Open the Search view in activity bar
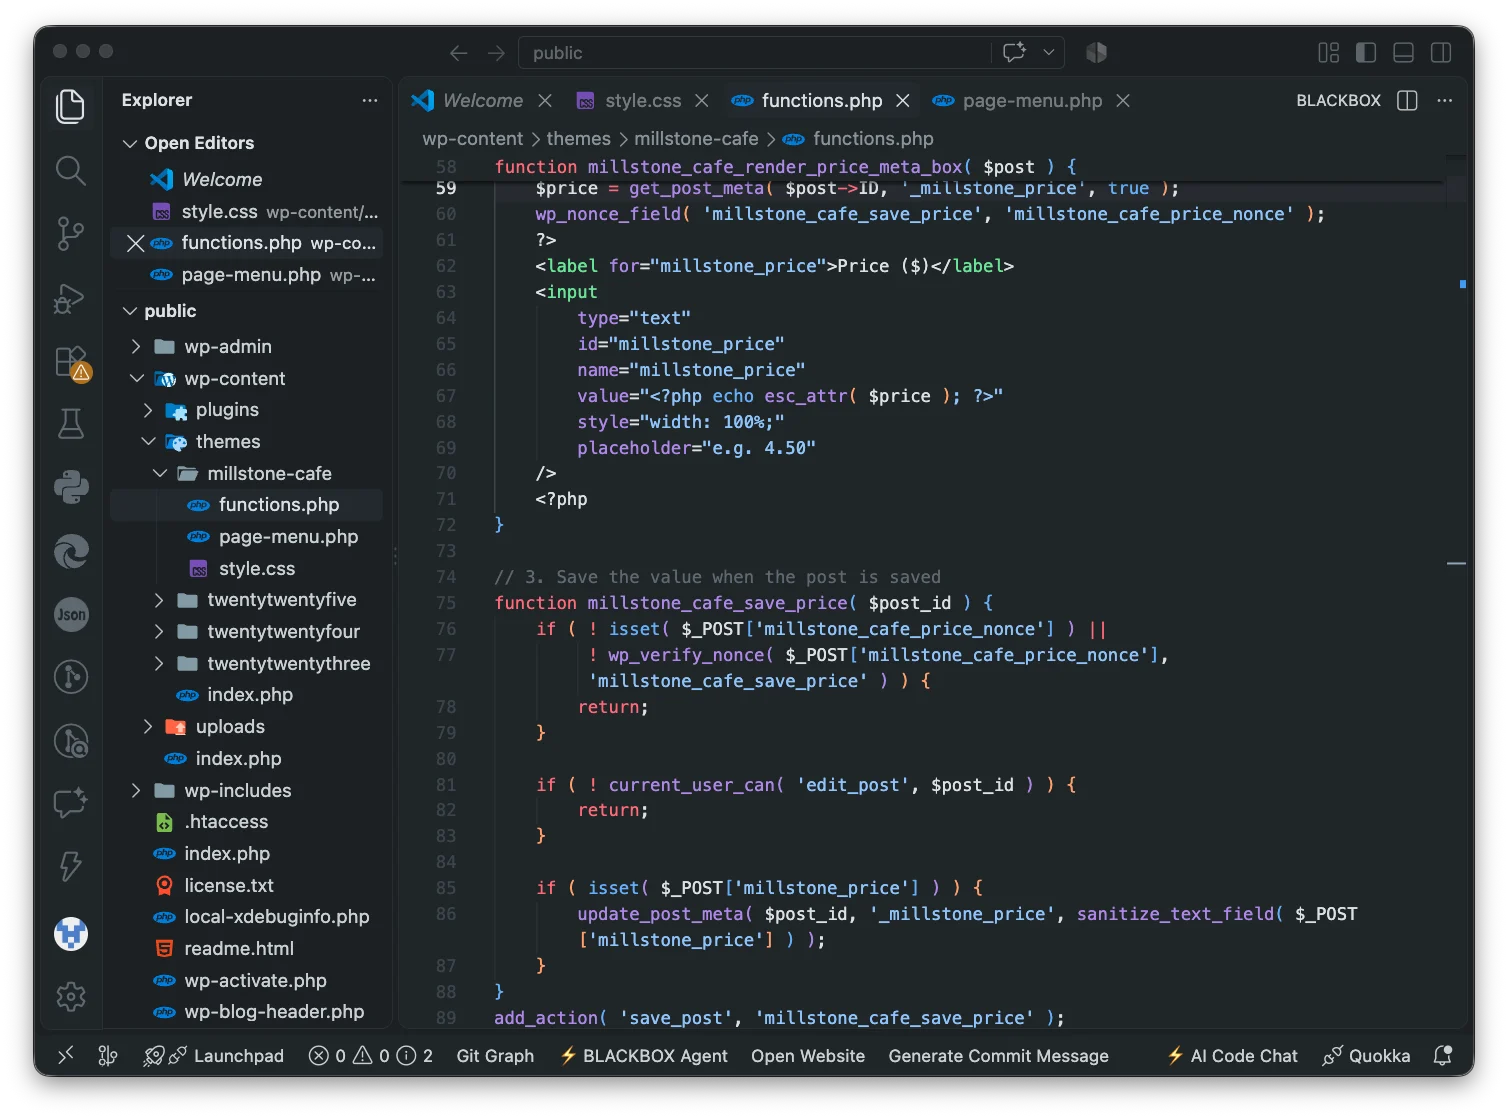This screenshot has width=1508, height=1118. [70, 170]
